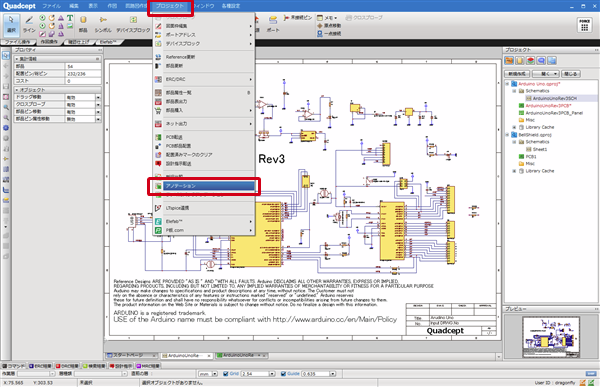Select the arrow Select tool in toolbar
This screenshot has height=387, width=600.
(x=11, y=24)
